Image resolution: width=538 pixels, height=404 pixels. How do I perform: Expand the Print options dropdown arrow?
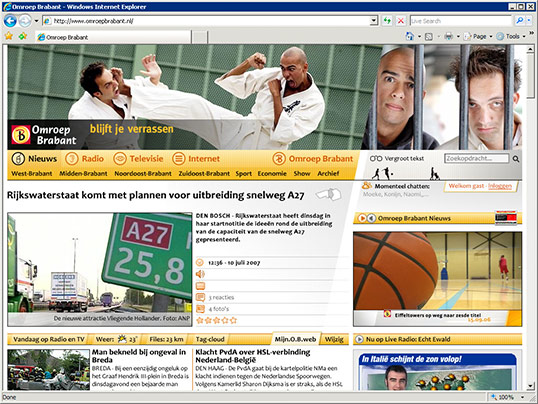tap(458, 36)
